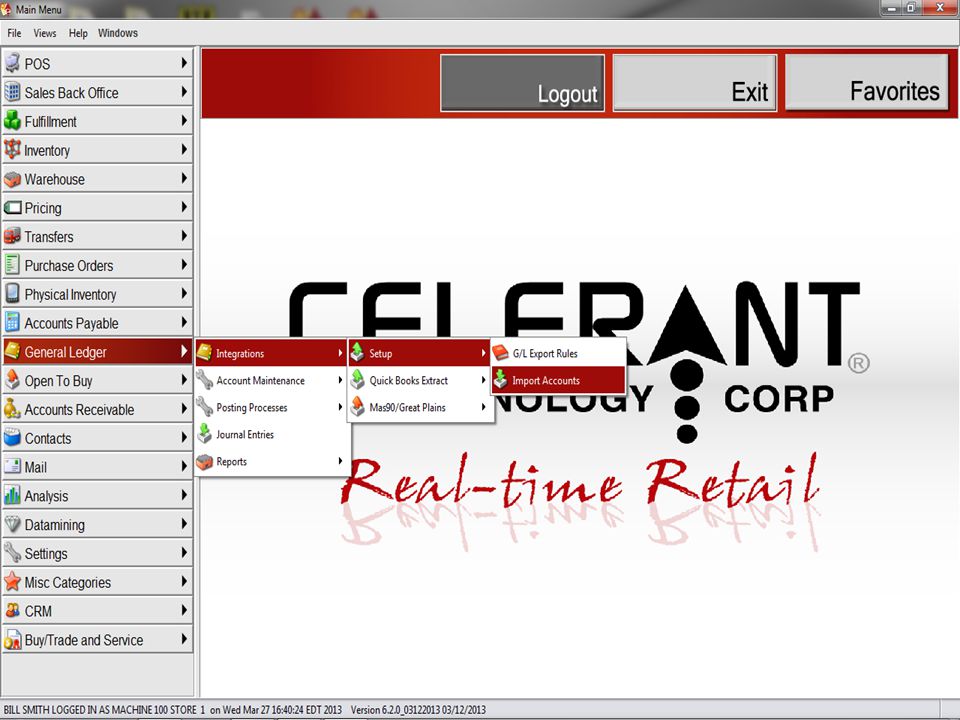
Task: Click the Misc Categories star icon
Action: 12,582
